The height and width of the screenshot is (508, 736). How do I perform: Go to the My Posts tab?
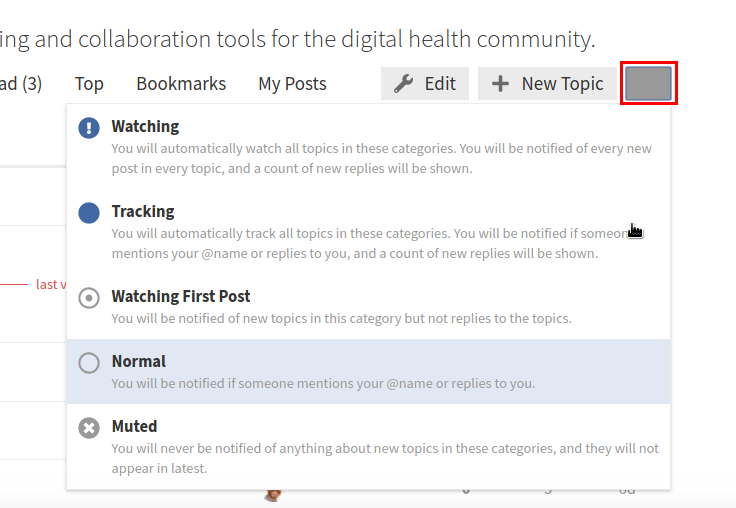292,84
